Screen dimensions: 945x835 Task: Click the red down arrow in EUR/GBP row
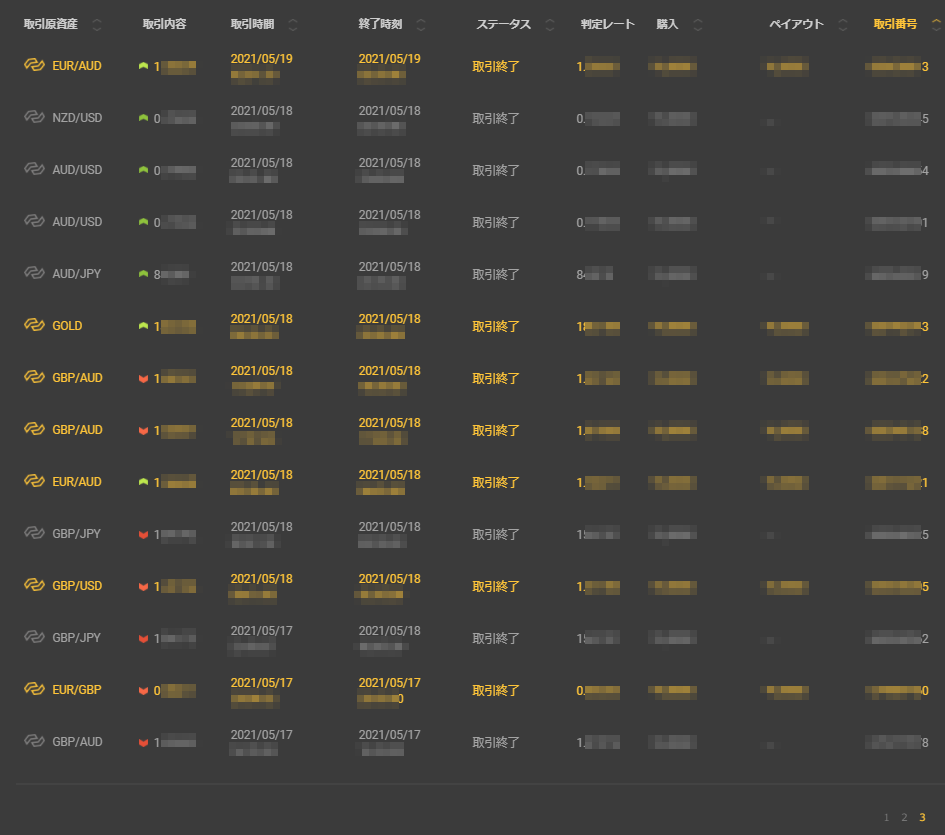(x=143, y=690)
